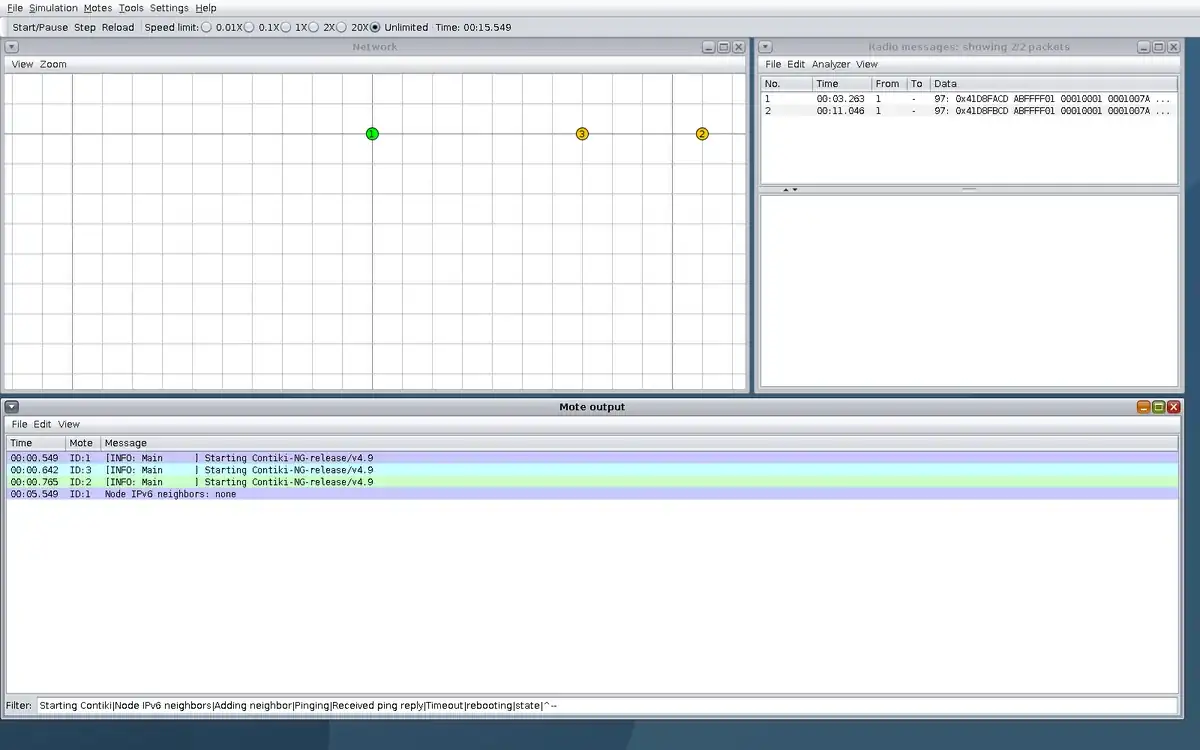This screenshot has height=750, width=1200.
Task: Select the 0.1X speed limit
Action: point(262,27)
